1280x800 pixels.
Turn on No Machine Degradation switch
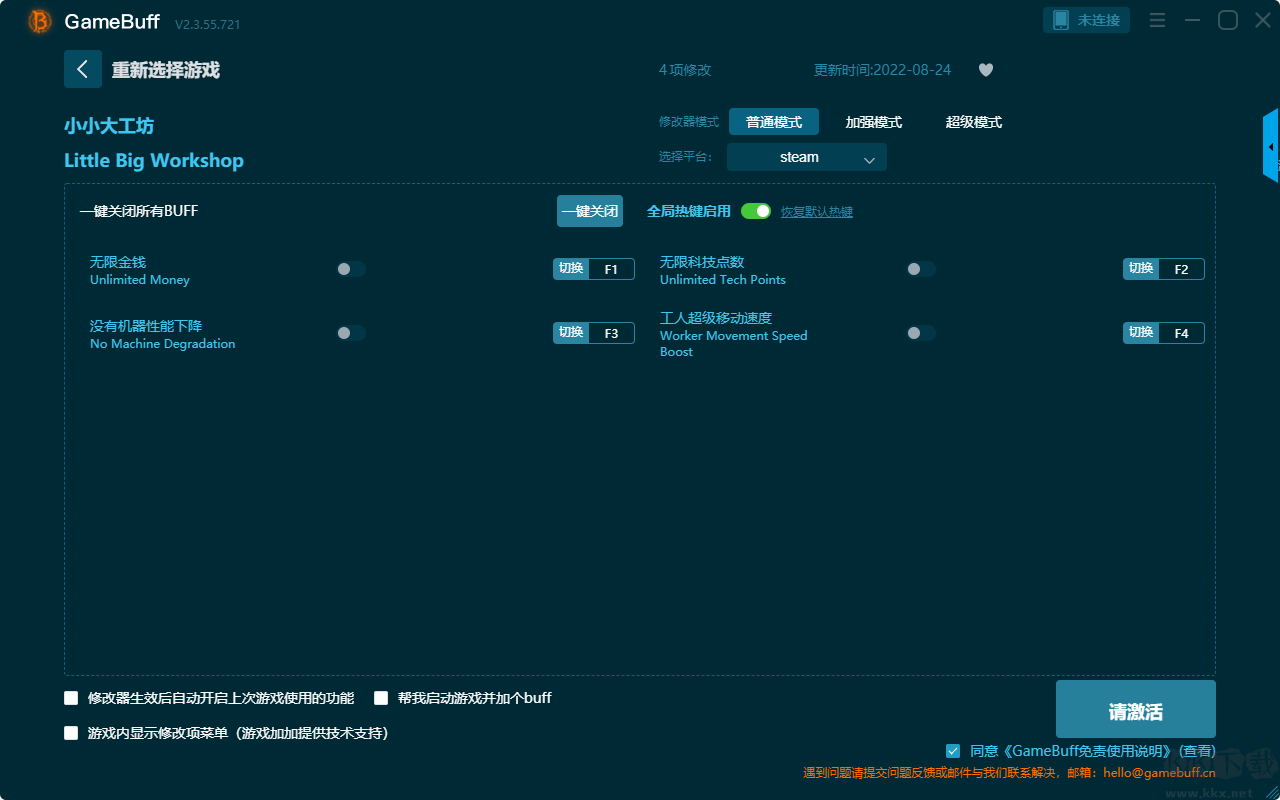351,333
